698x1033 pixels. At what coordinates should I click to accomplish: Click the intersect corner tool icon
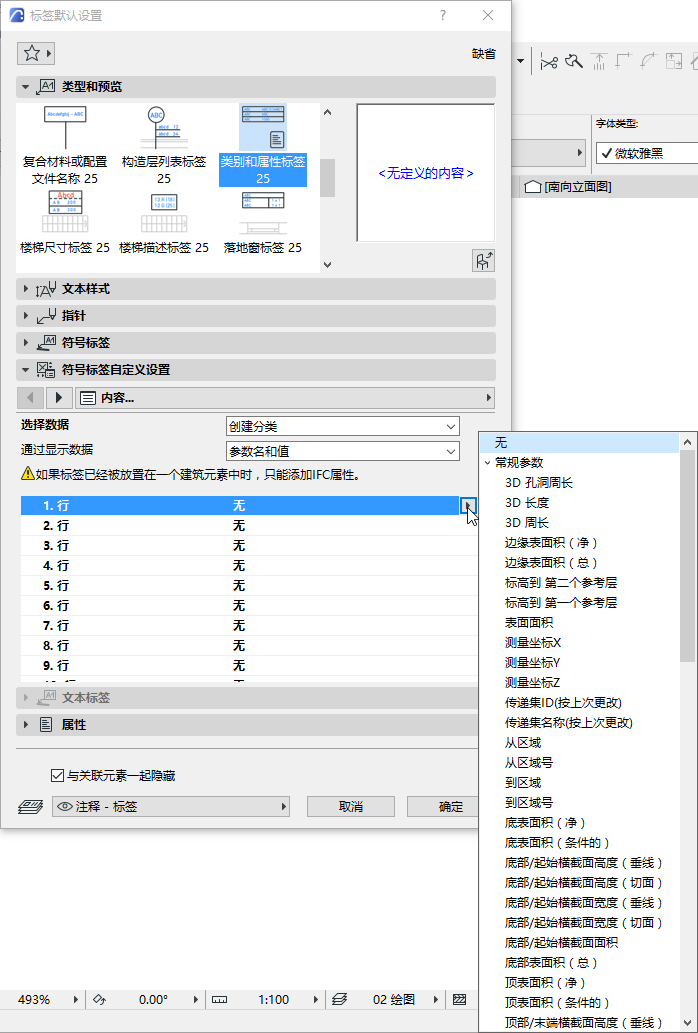point(624,61)
